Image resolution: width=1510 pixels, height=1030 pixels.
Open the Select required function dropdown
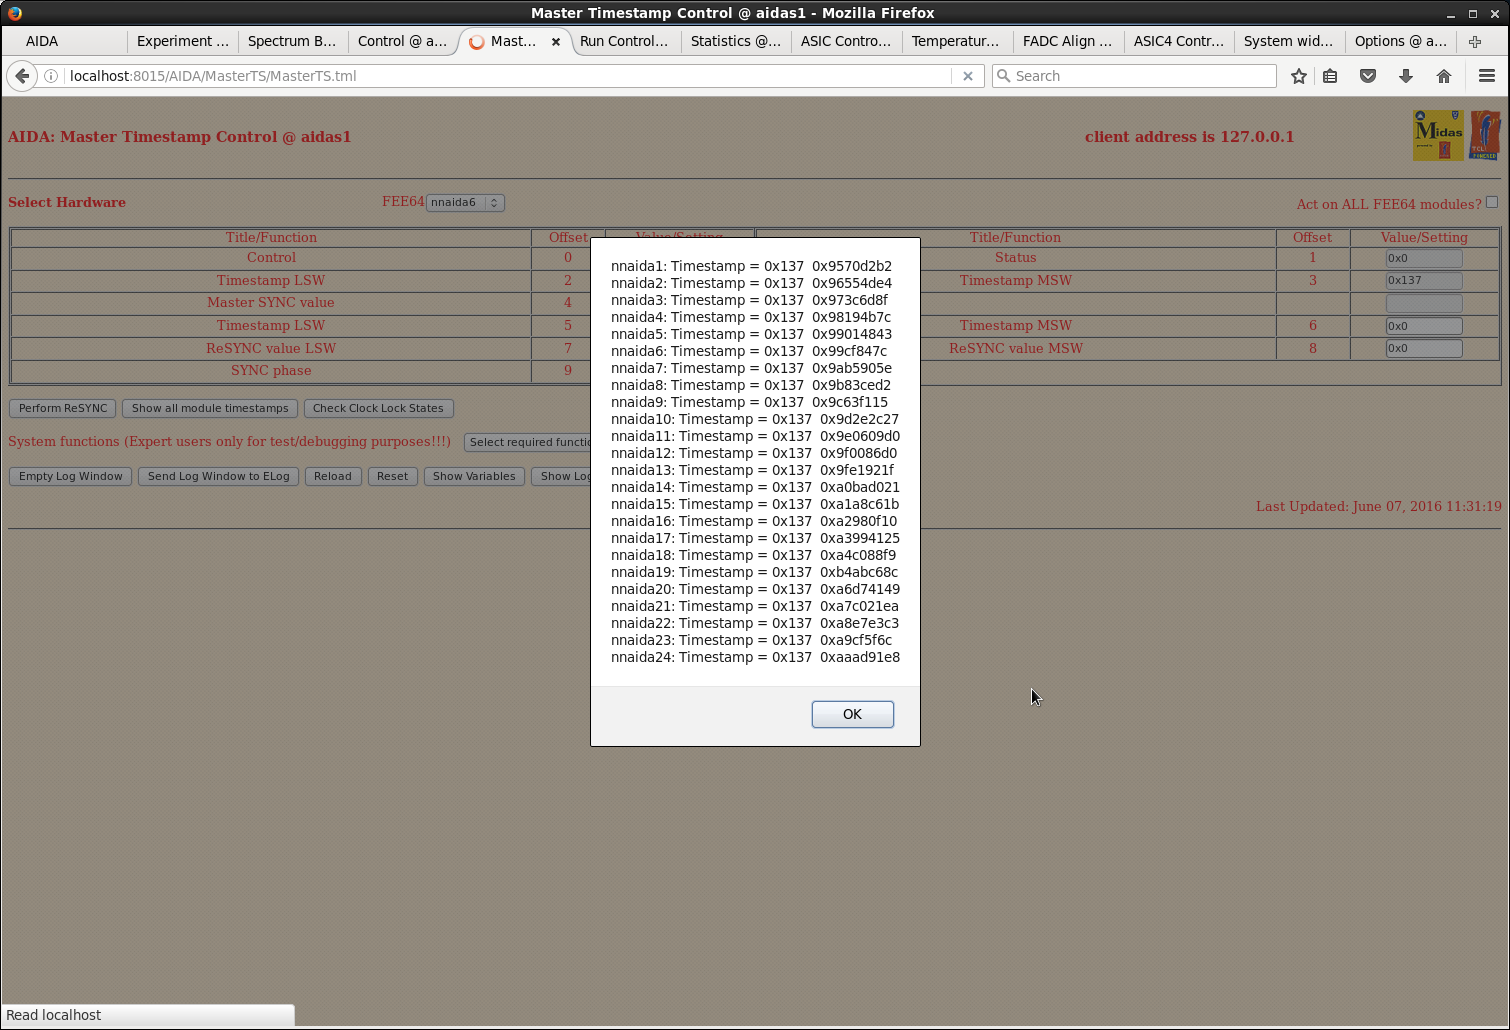(528, 442)
